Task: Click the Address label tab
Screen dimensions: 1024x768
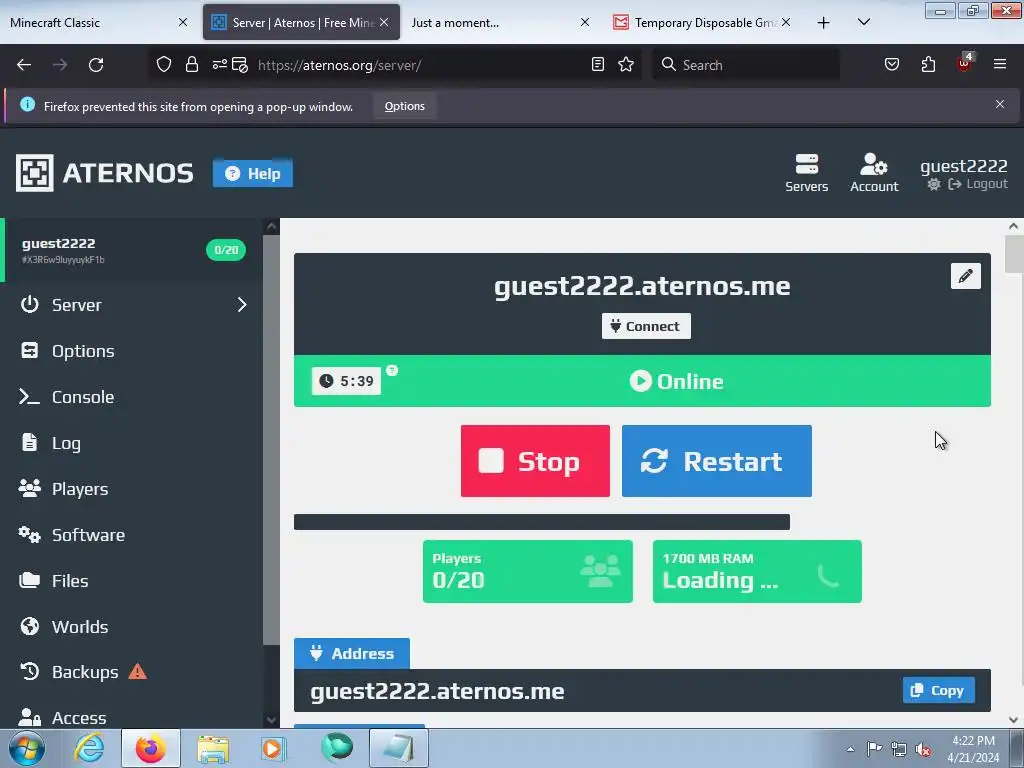Action: pos(352,653)
